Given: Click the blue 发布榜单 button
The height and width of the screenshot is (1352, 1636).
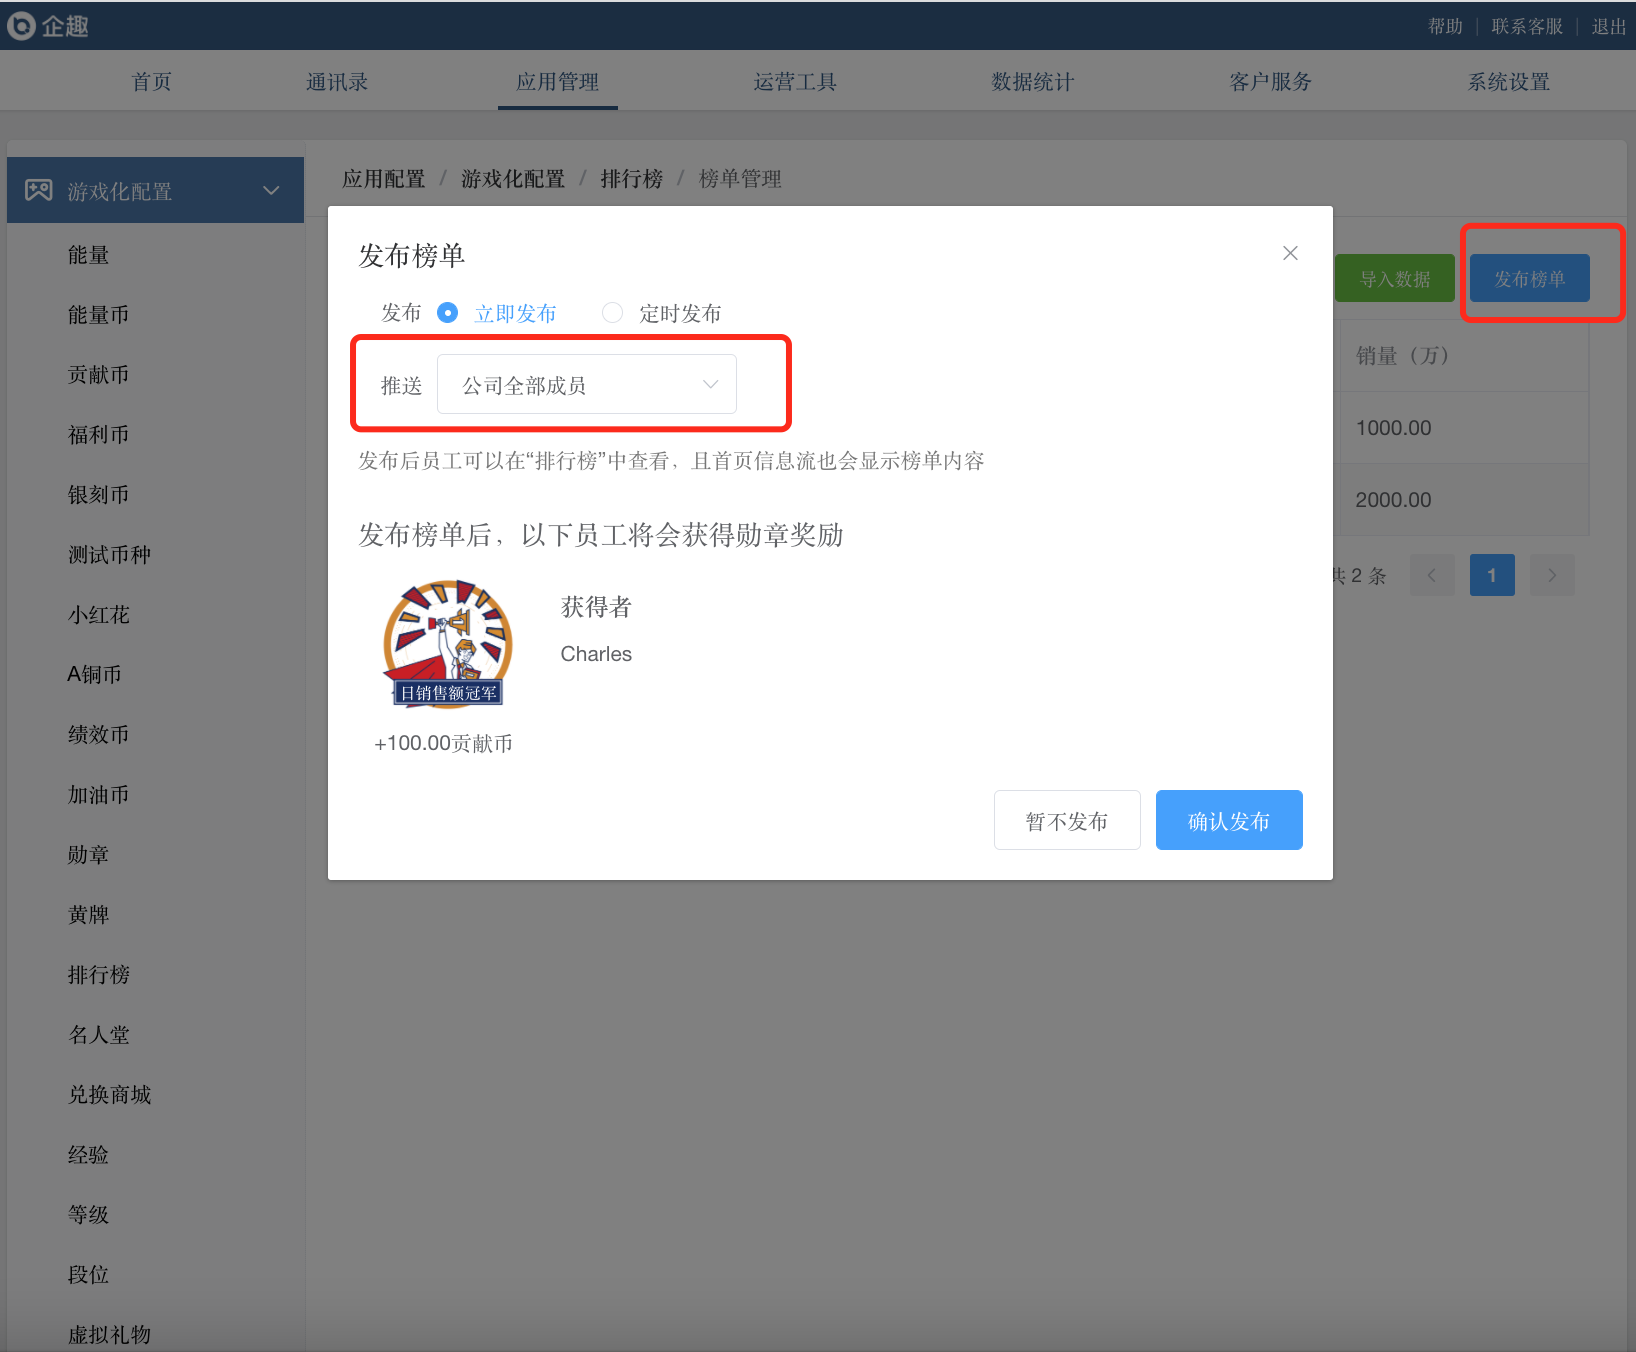Looking at the screenshot, I should (x=1530, y=279).
